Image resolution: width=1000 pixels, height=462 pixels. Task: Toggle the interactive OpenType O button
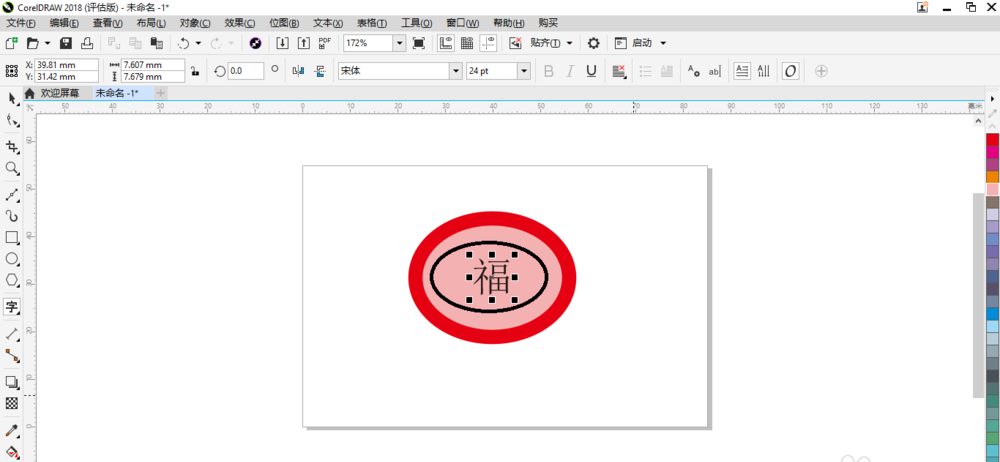(791, 71)
